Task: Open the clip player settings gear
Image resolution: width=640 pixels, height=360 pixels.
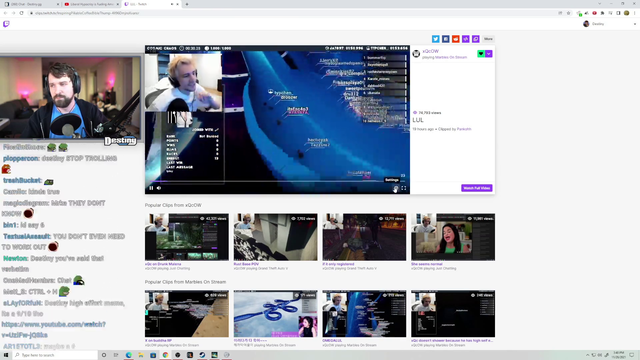Action: point(396,188)
